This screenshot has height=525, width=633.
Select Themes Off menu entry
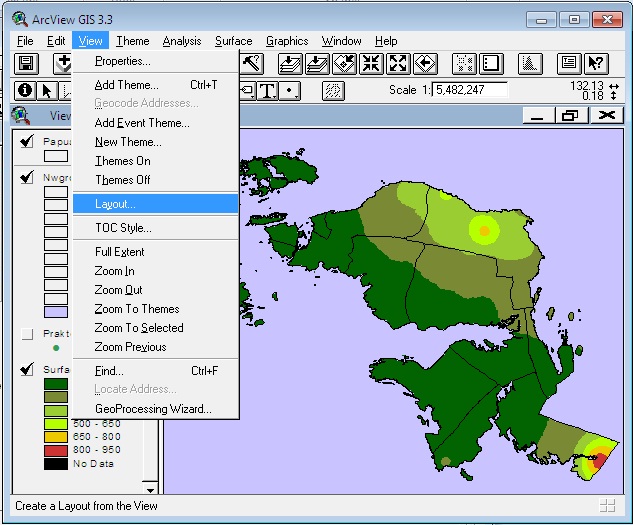click(x=156, y=180)
